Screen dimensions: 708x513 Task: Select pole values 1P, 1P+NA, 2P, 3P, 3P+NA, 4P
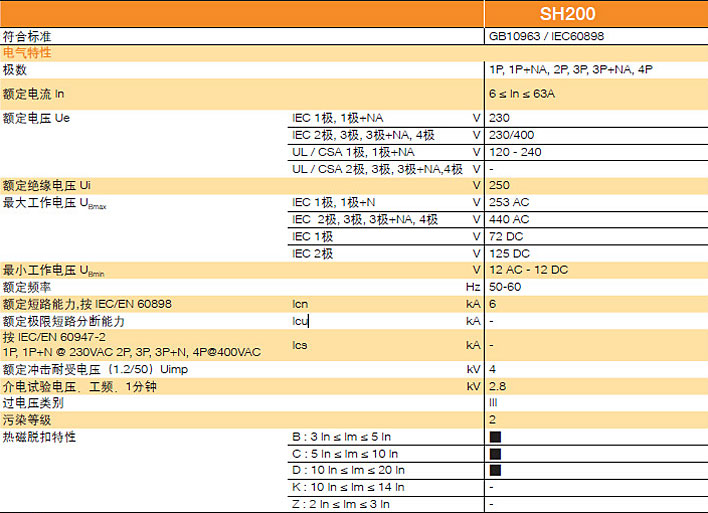coord(571,70)
